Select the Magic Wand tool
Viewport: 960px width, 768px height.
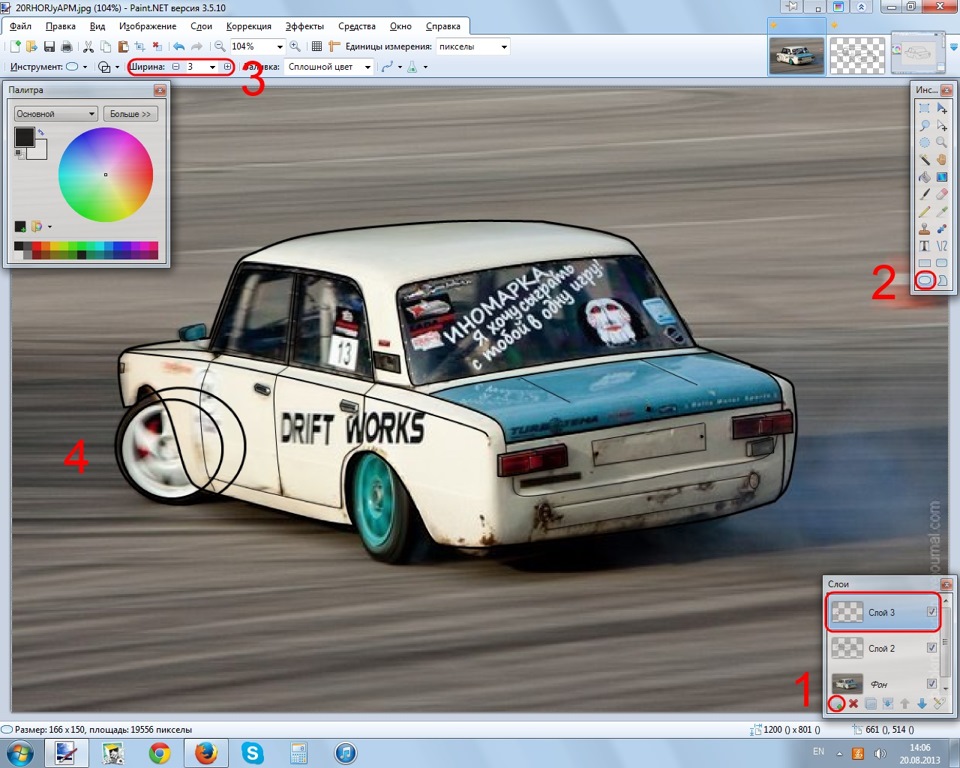tap(924, 160)
